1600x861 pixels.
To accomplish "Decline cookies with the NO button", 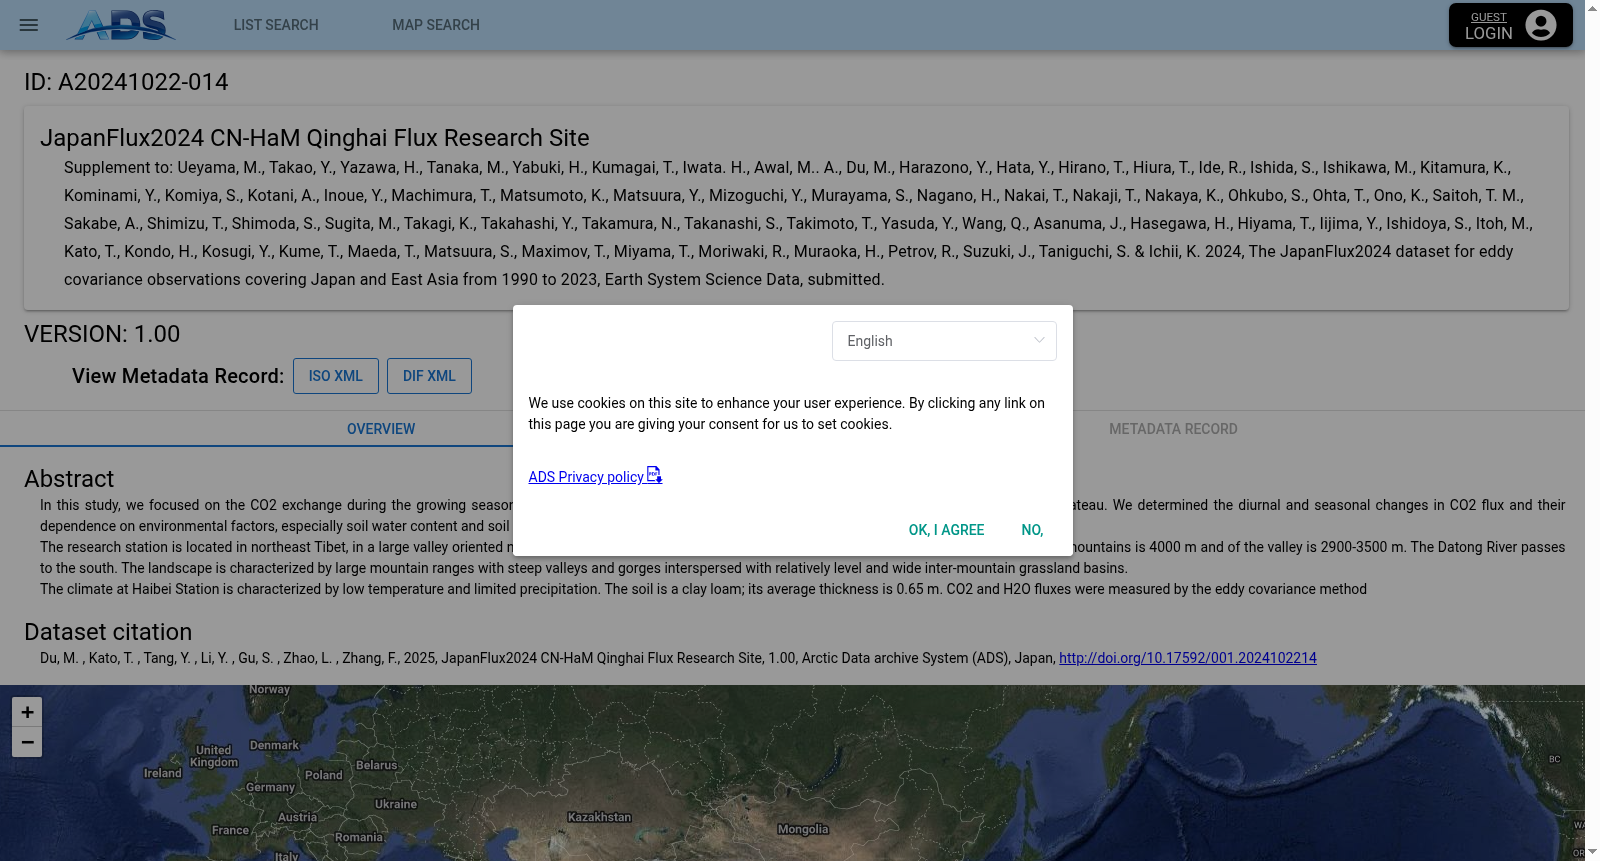I will pyautogui.click(x=1032, y=530).
